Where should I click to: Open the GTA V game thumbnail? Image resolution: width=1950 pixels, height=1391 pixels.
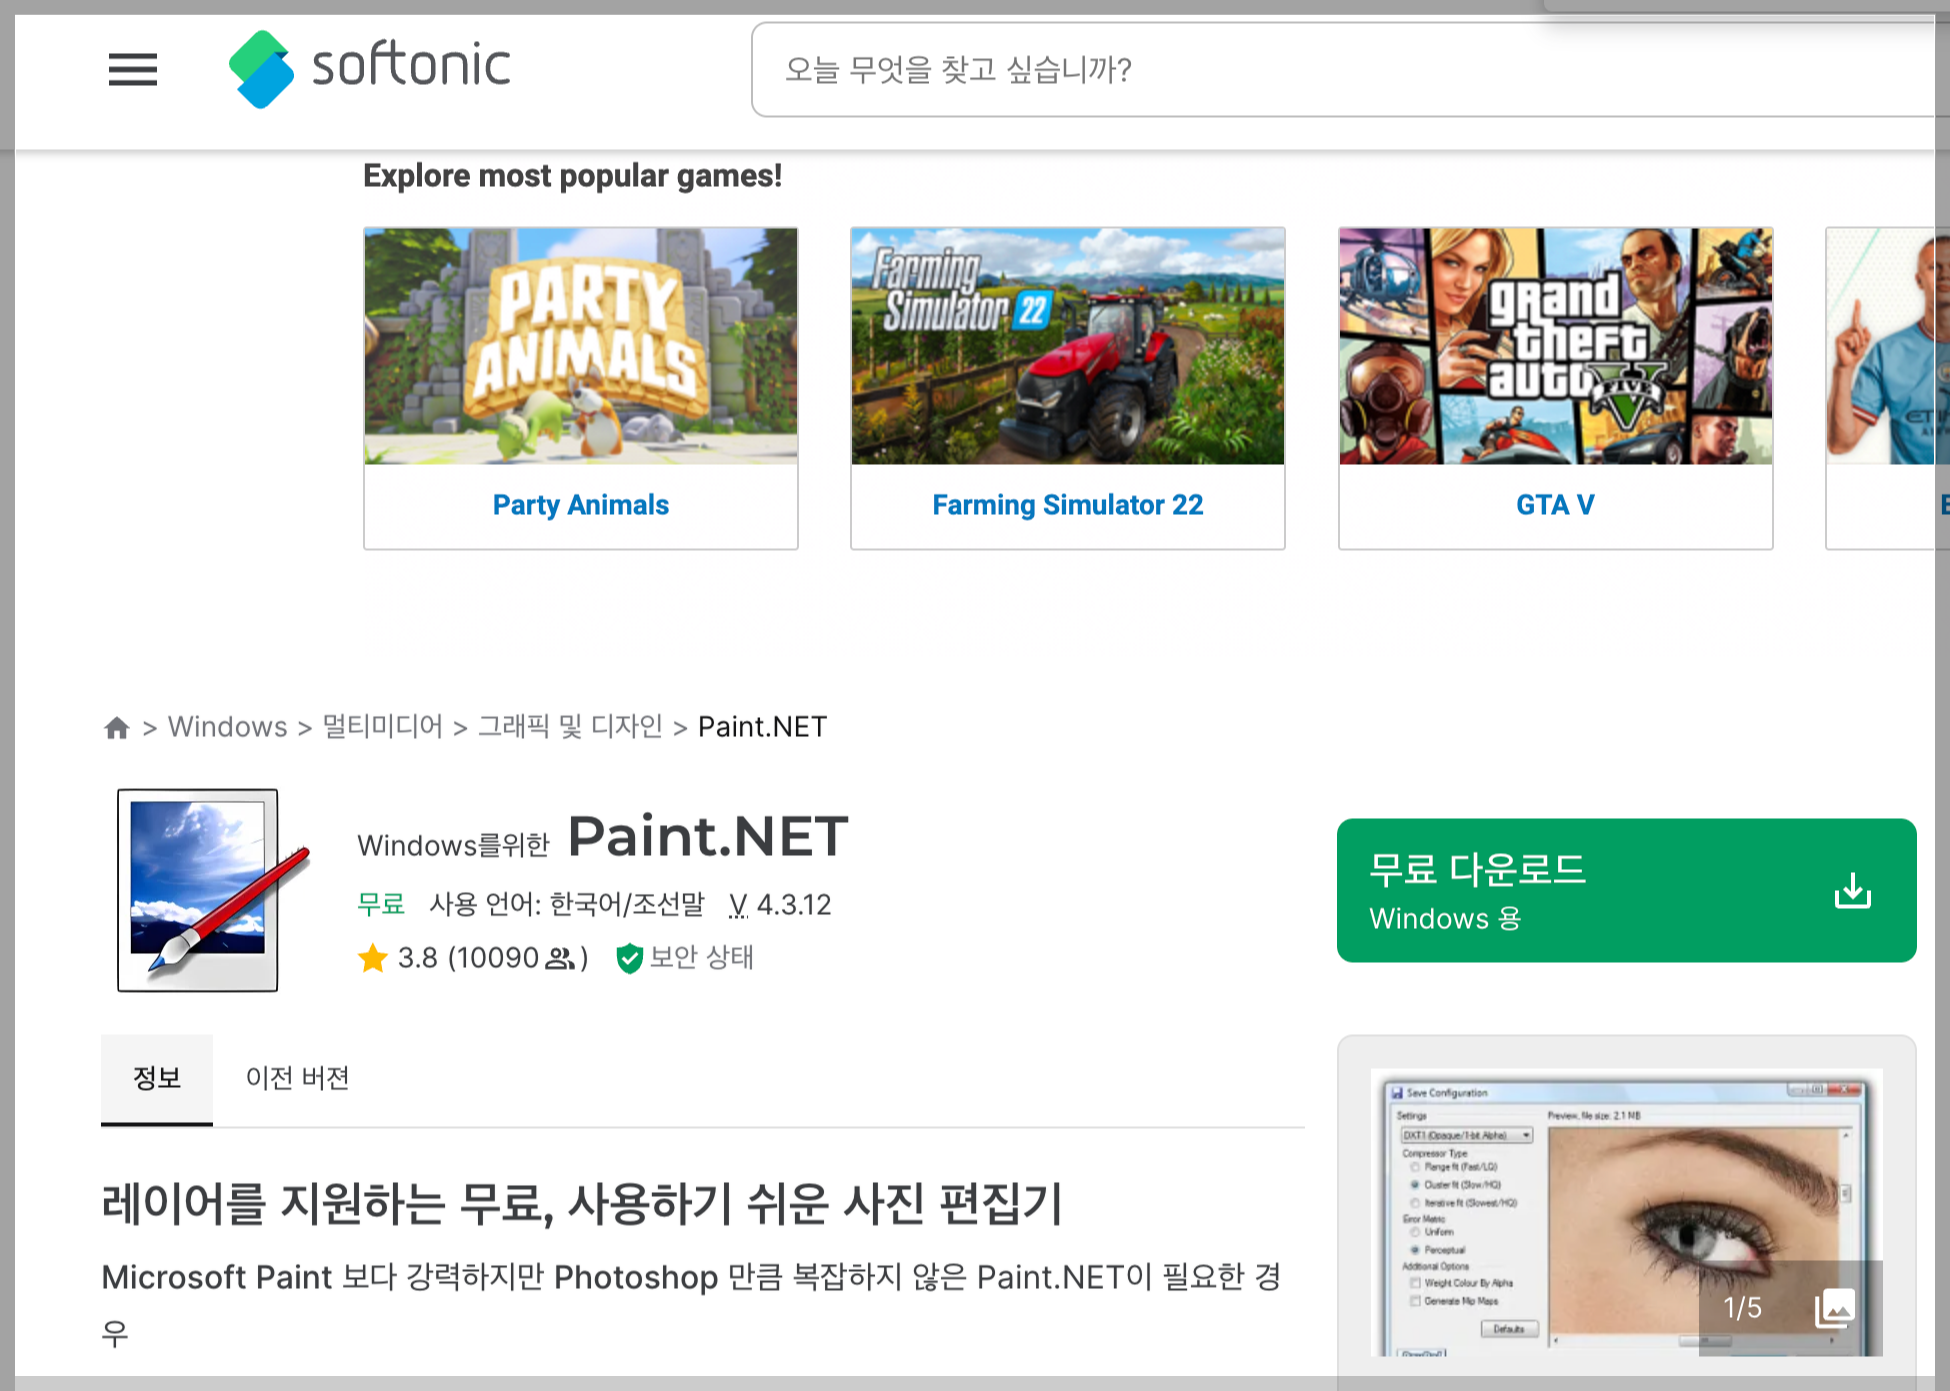click(1556, 346)
